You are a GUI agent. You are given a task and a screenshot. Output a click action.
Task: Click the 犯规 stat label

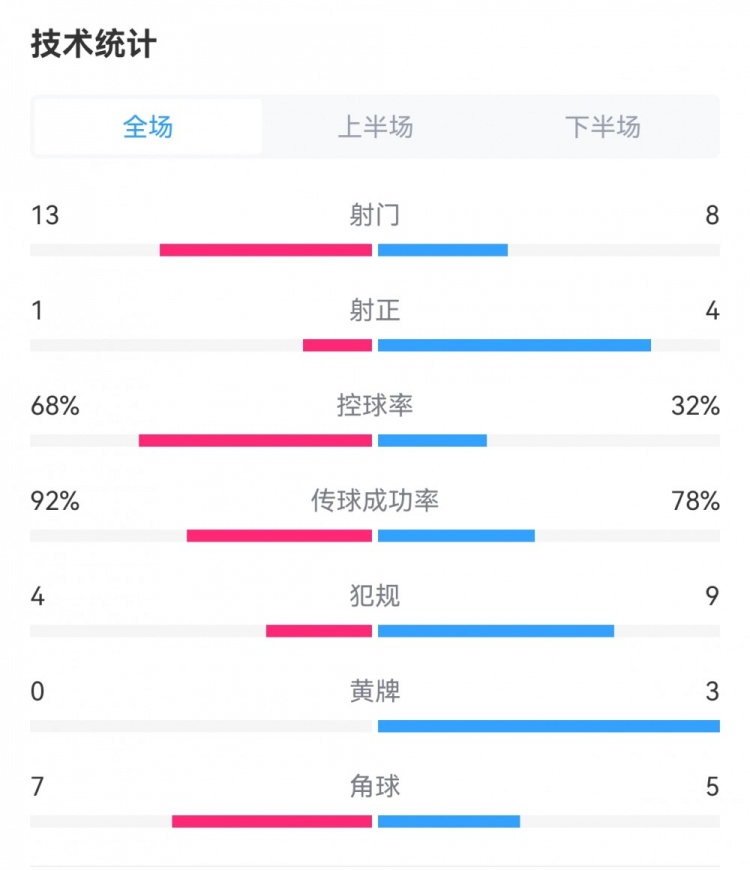click(x=375, y=597)
